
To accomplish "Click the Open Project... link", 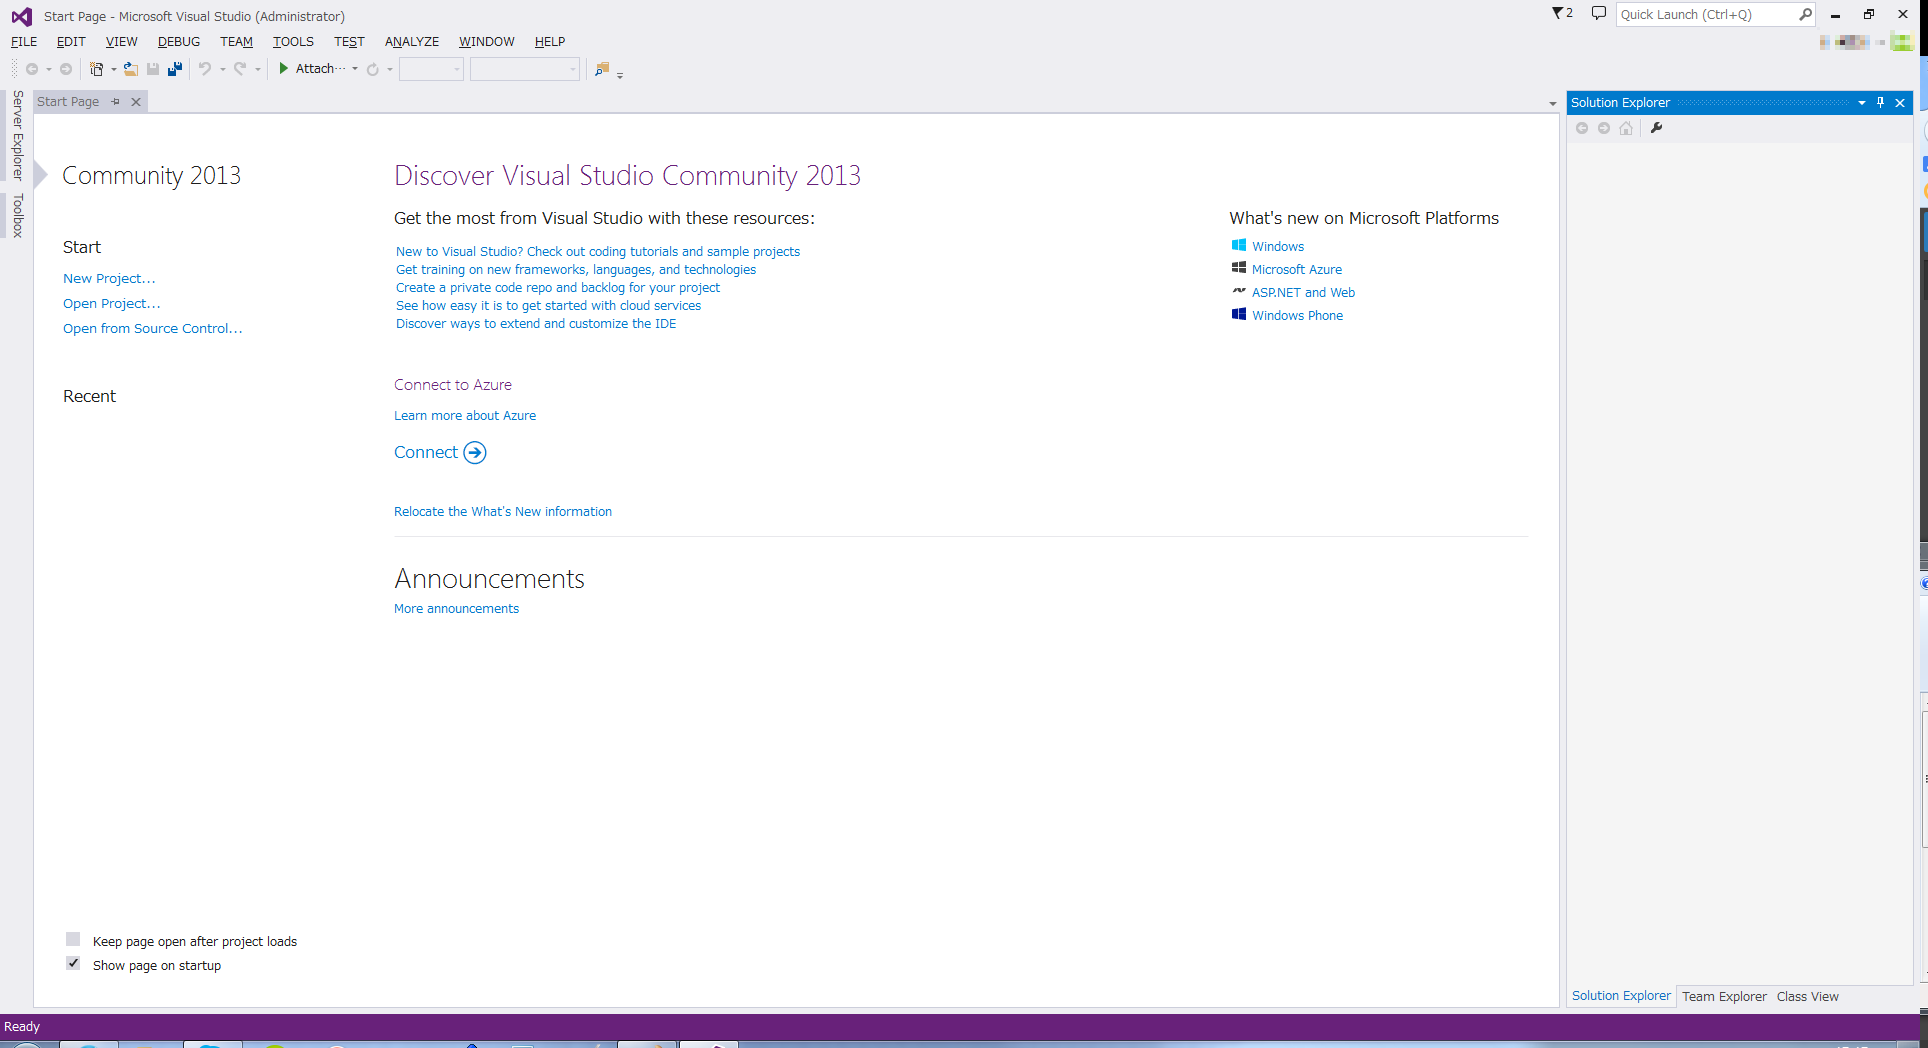I will pos(111,304).
